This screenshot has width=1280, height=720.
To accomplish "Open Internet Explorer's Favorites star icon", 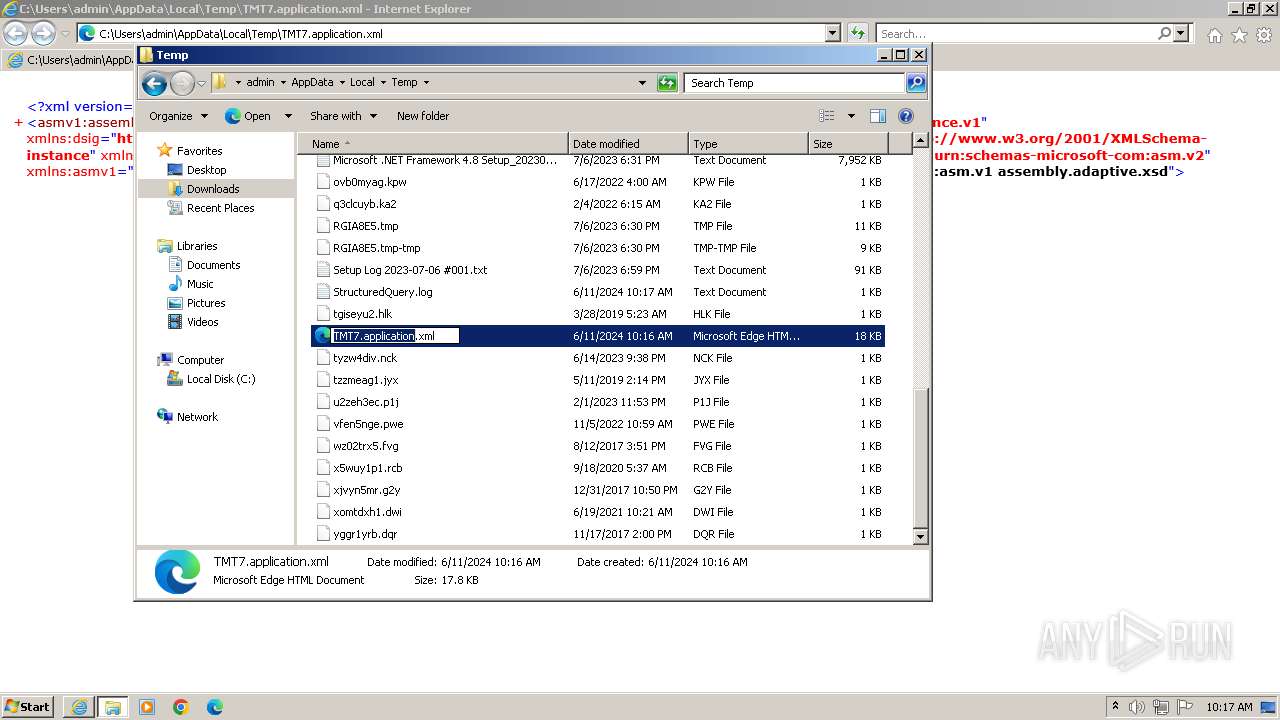I will 1239,35.
